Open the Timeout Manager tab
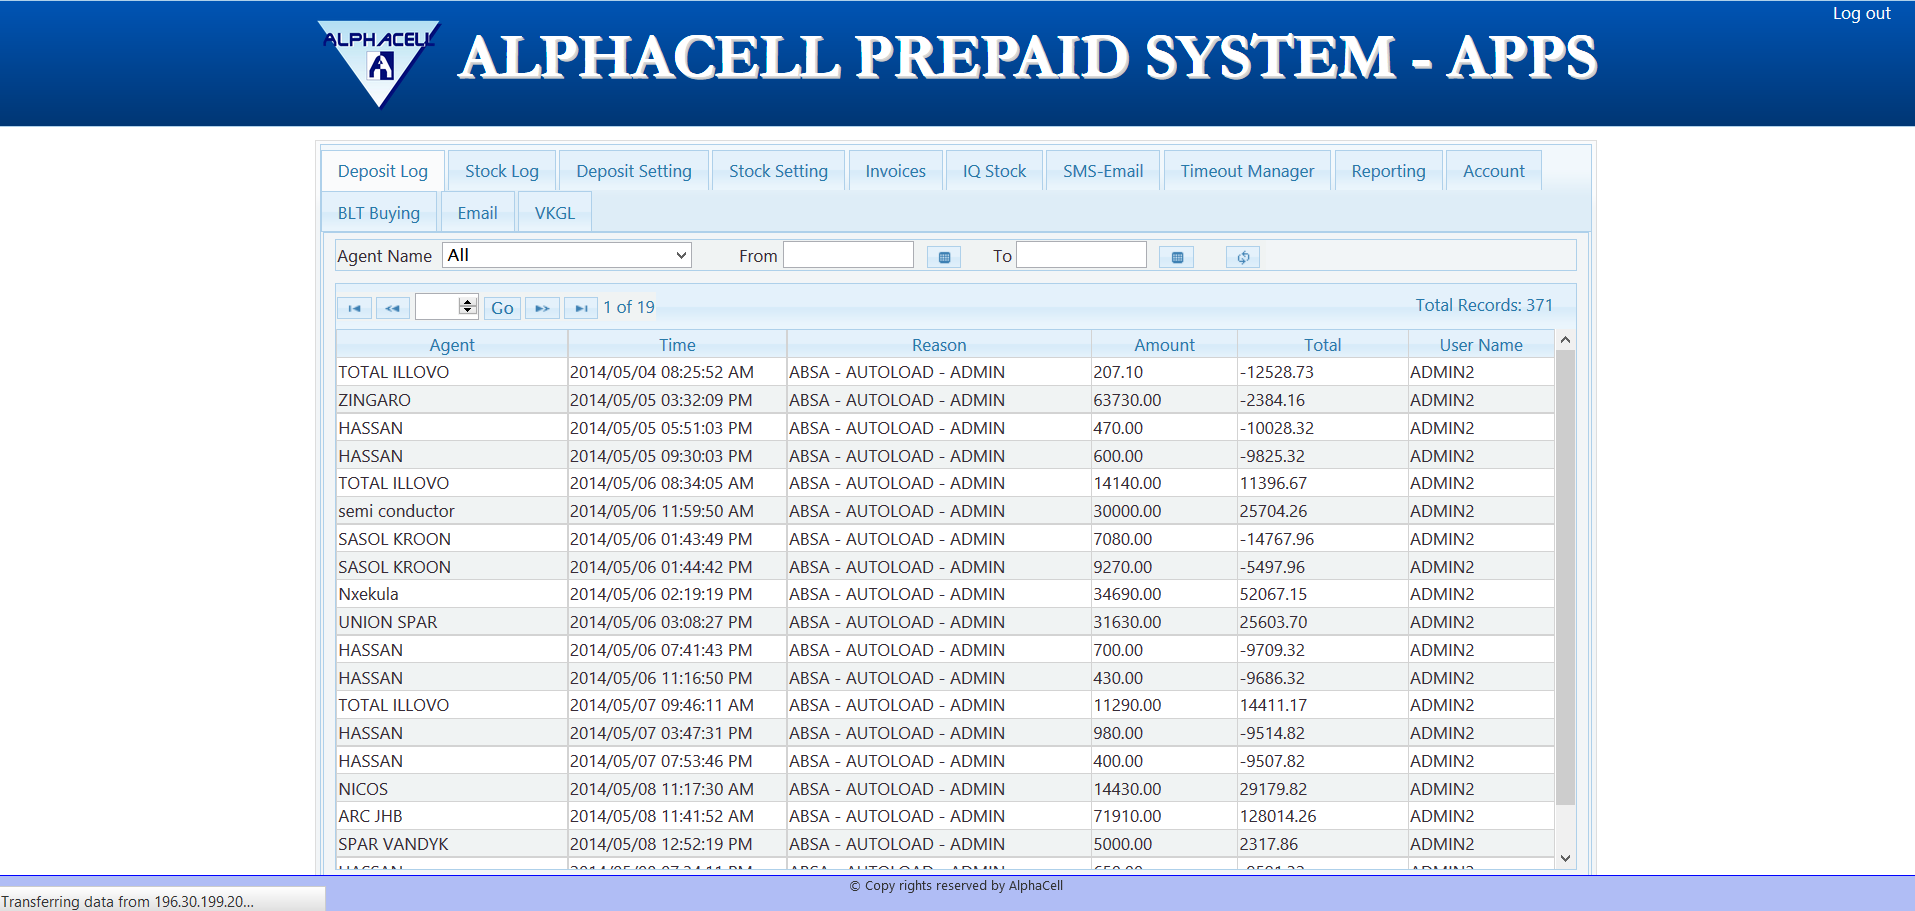Viewport: 1915px width, 911px height. [1246, 171]
